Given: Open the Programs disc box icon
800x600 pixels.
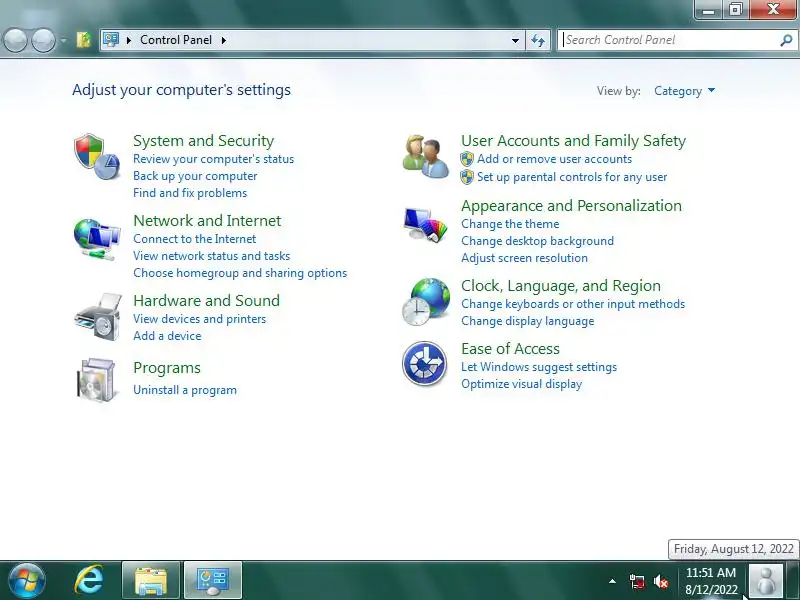Looking at the screenshot, I should coord(96,380).
